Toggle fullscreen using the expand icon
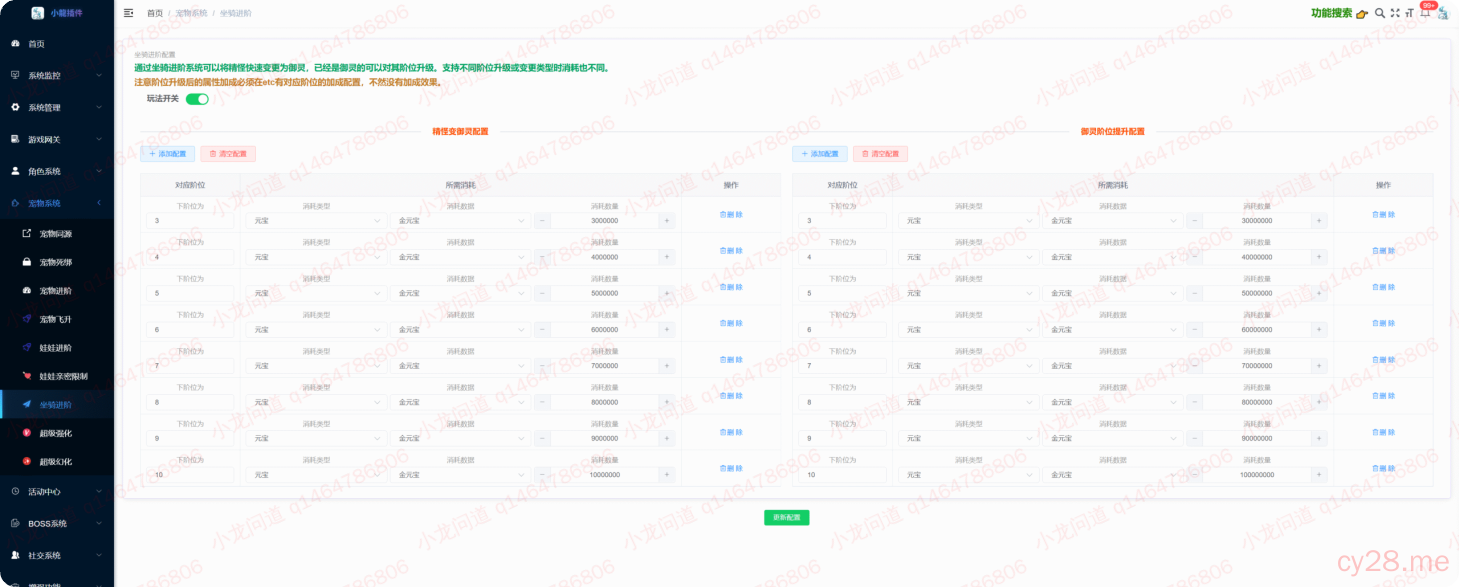This screenshot has height=587, width=1459. (x=1395, y=13)
